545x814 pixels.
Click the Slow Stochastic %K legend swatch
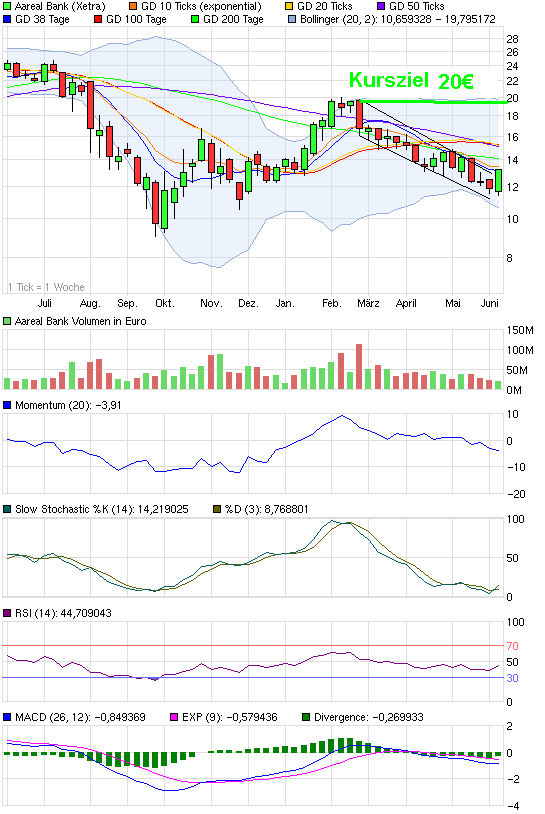click(x=7, y=509)
